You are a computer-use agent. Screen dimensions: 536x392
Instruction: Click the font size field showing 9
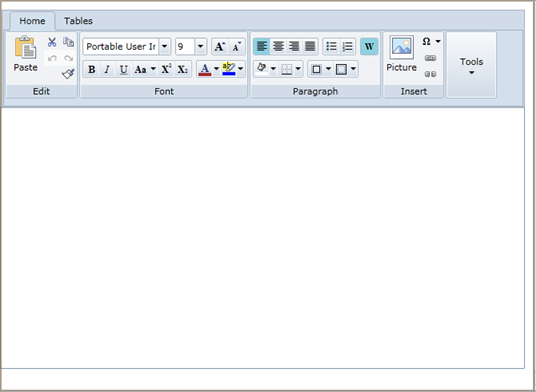tap(185, 46)
